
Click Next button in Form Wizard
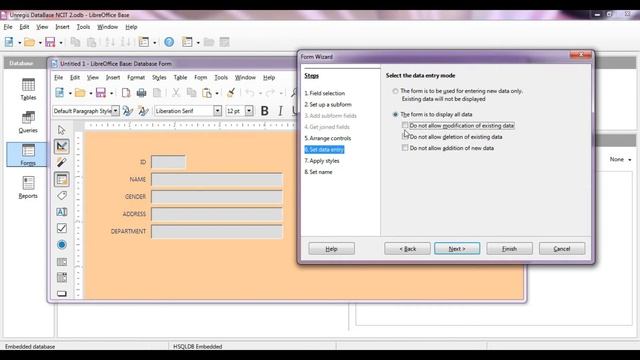(x=457, y=249)
